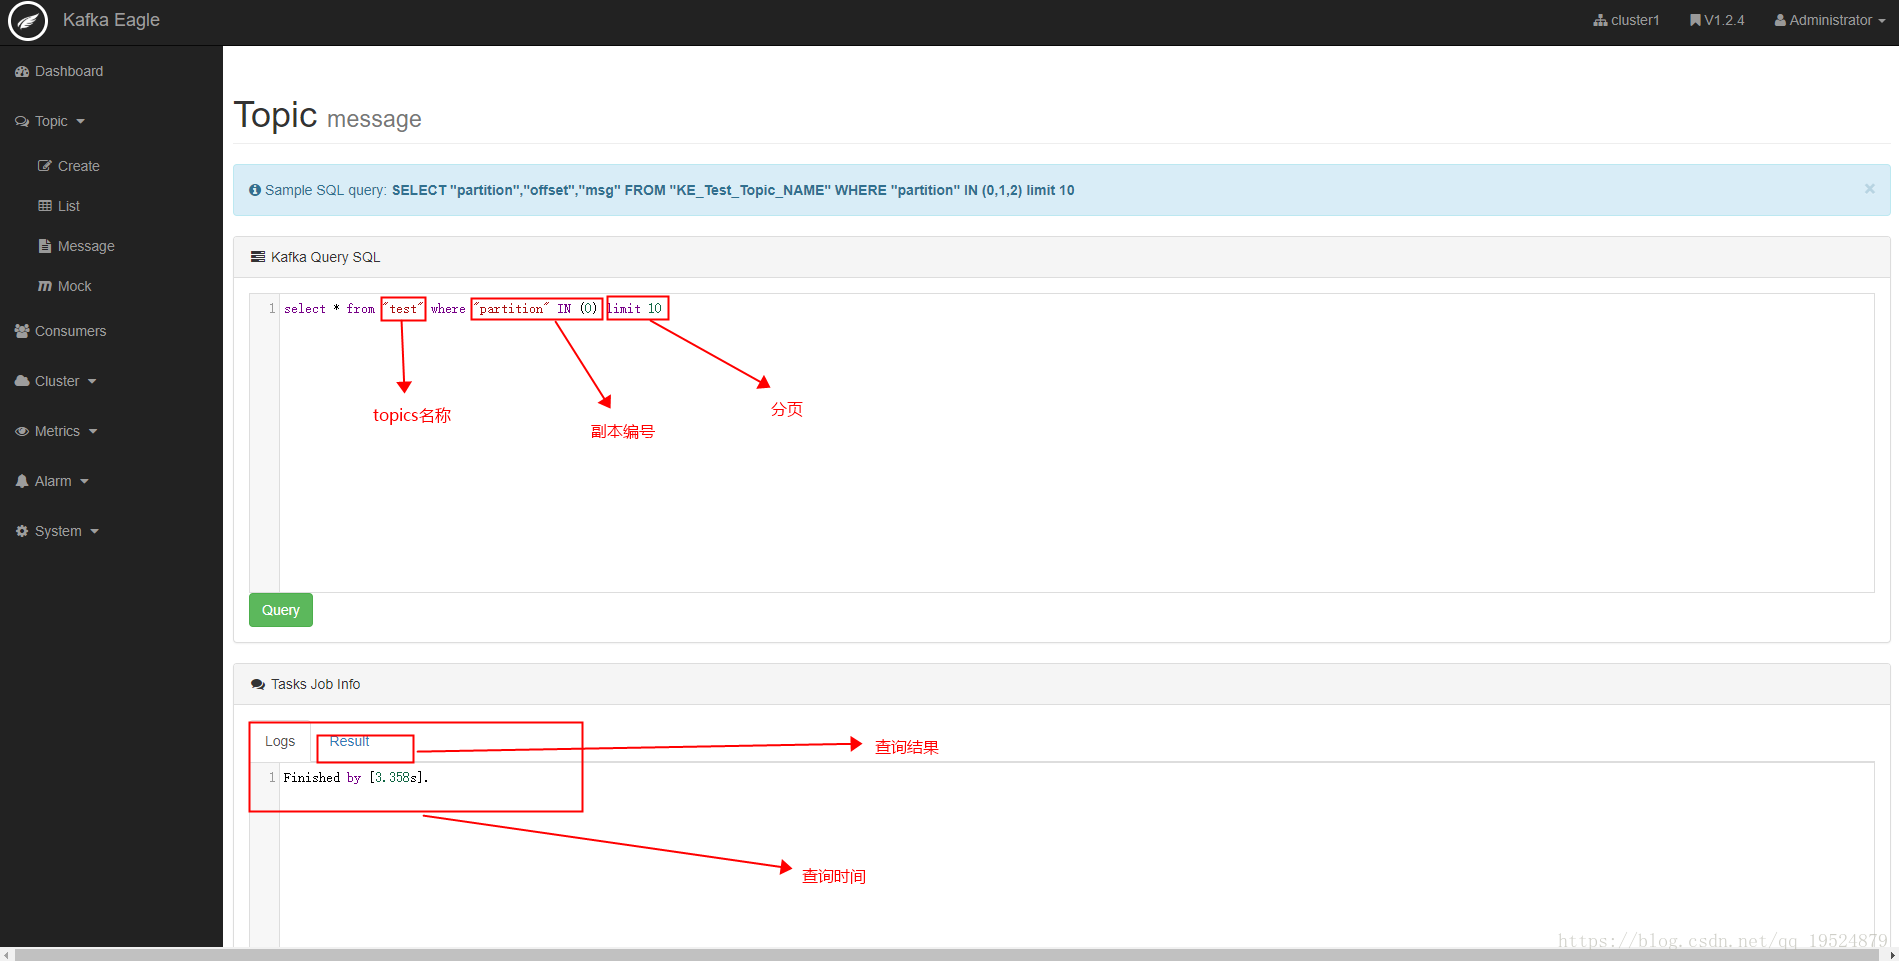The height and width of the screenshot is (961, 1899).
Task: Click the horizontal scrollbar right arrow
Action: click(x=1892, y=955)
